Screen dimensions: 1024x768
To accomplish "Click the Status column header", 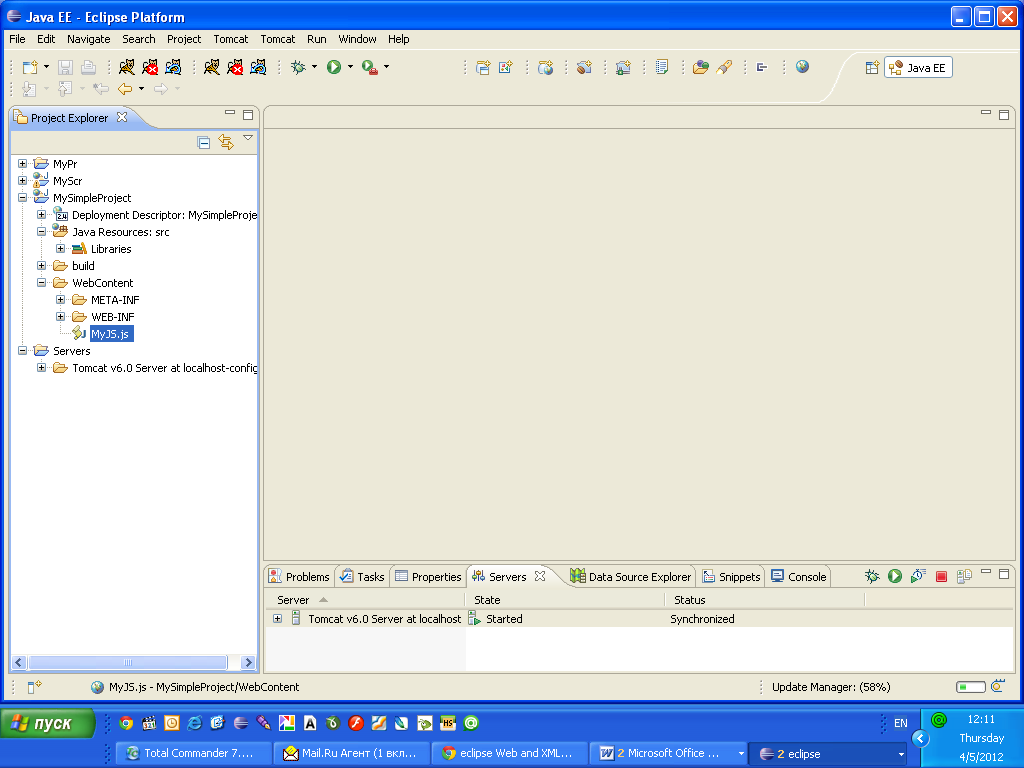I will coord(764,600).
